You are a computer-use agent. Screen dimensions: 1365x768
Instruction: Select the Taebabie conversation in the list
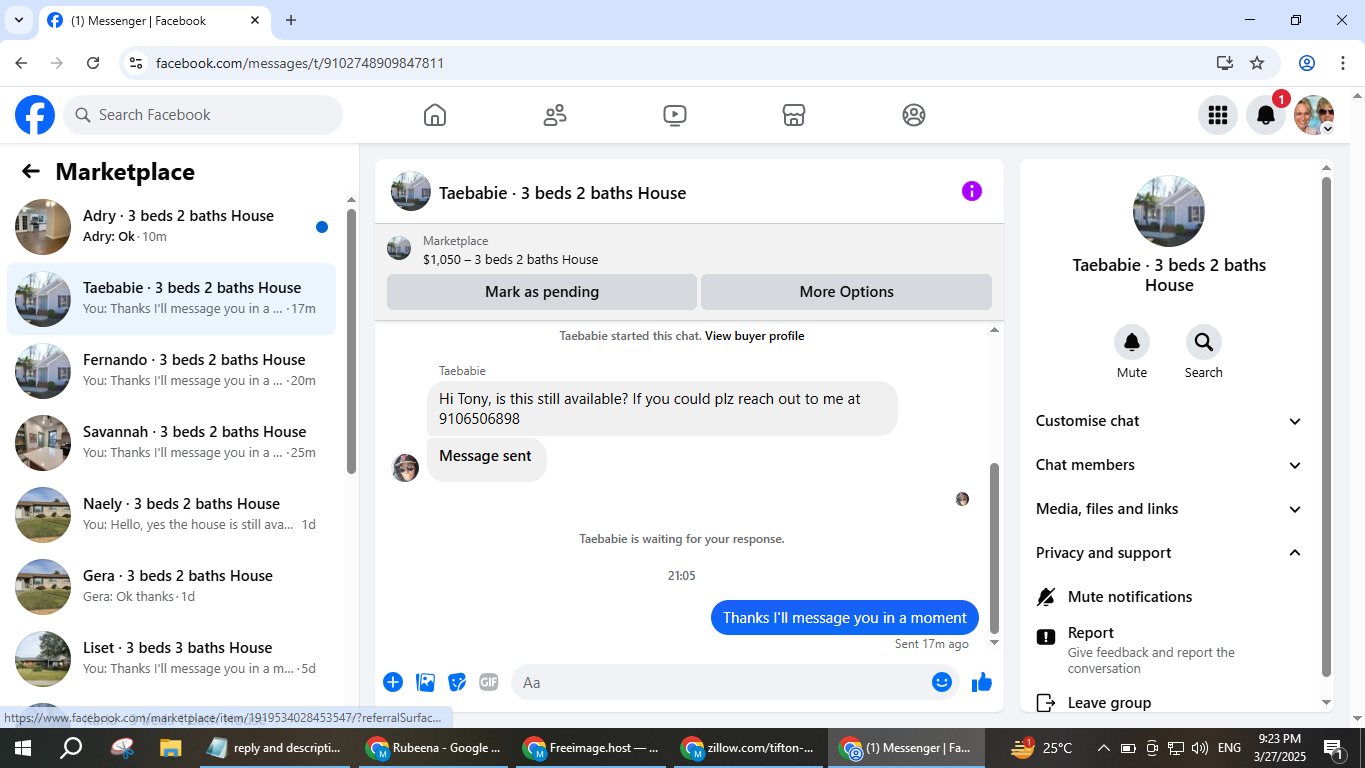[172, 298]
